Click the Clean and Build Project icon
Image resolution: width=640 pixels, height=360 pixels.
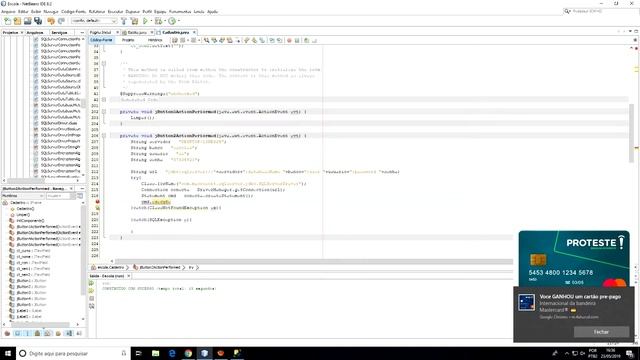point(134,21)
